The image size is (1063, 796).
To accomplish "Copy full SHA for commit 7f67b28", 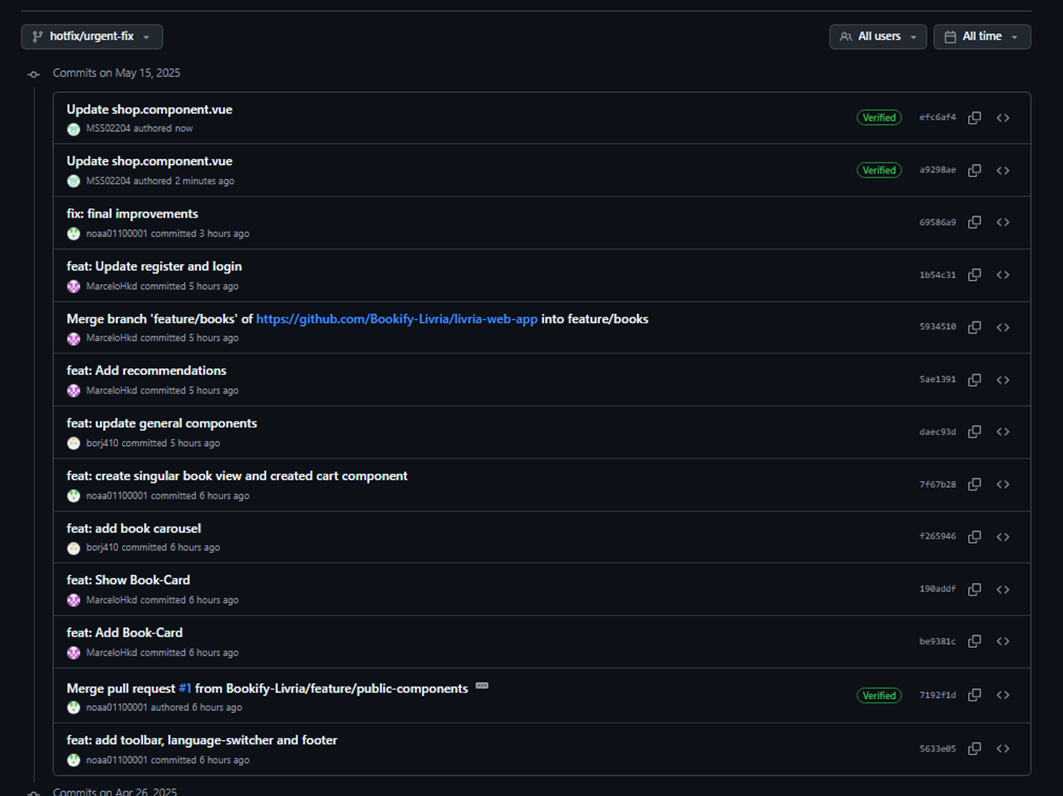I will pyautogui.click(x=974, y=484).
